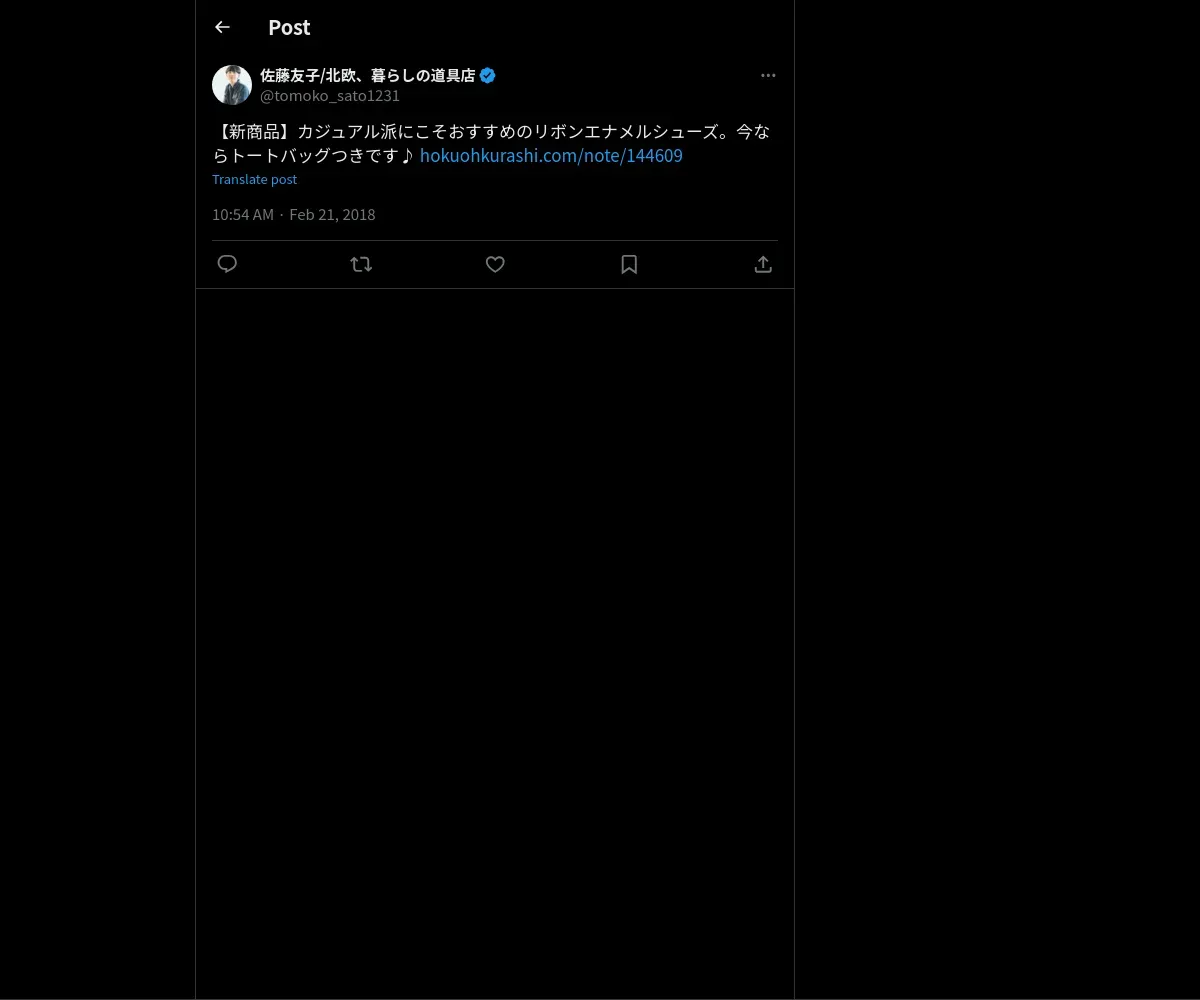This screenshot has height=1000, width=1200.
Task: Click the Feb 21, 2018 date
Action: click(332, 214)
